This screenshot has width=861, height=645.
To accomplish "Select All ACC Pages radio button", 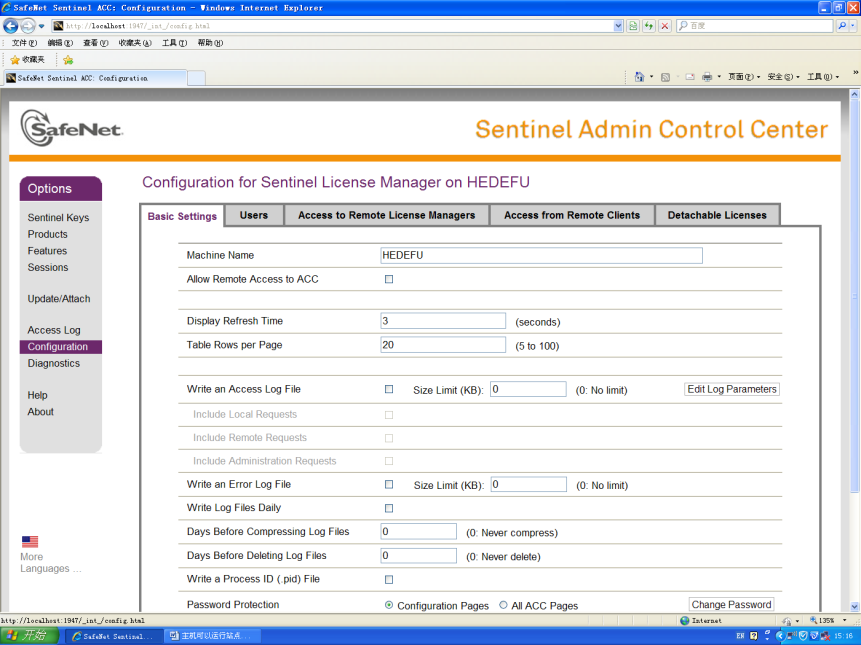I will (x=502, y=605).
